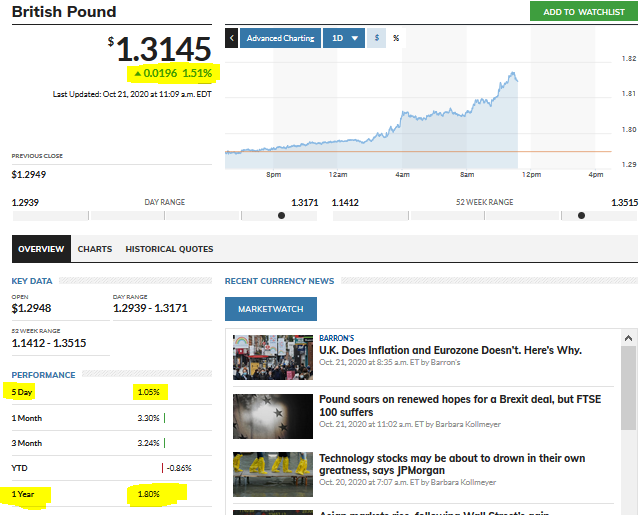Click the day range low value 1.2939
Screen dimensions: 643x515
[25, 203]
